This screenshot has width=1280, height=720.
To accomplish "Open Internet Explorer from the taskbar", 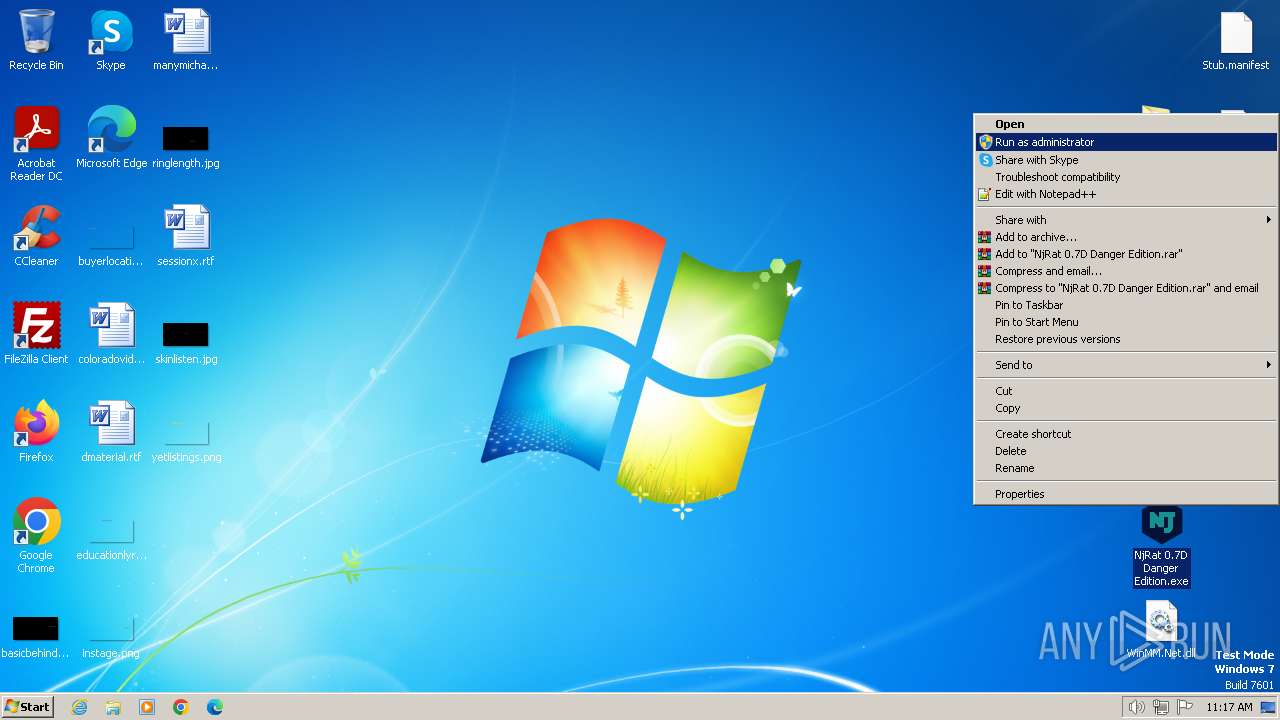I will (79, 707).
